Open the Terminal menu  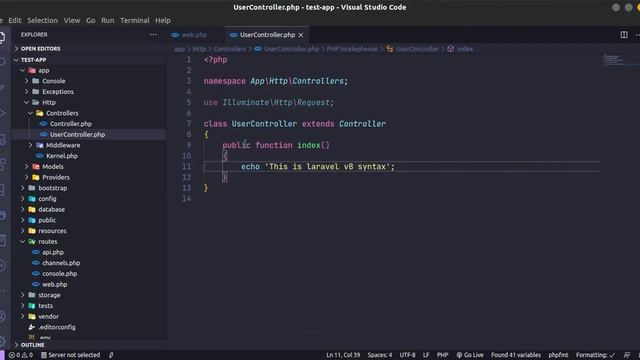click(x=135, y=20)
